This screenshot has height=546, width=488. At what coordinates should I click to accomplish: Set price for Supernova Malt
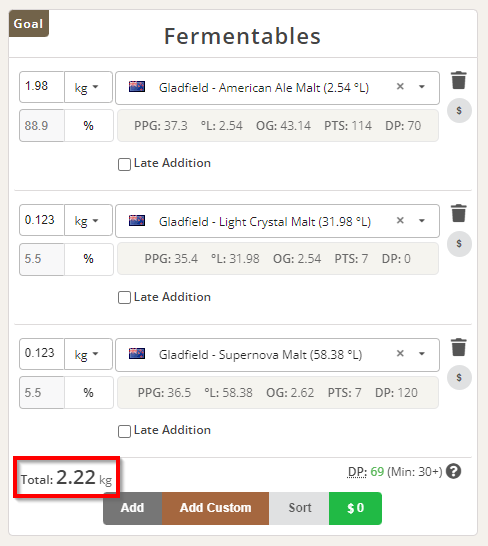point(459,377)
